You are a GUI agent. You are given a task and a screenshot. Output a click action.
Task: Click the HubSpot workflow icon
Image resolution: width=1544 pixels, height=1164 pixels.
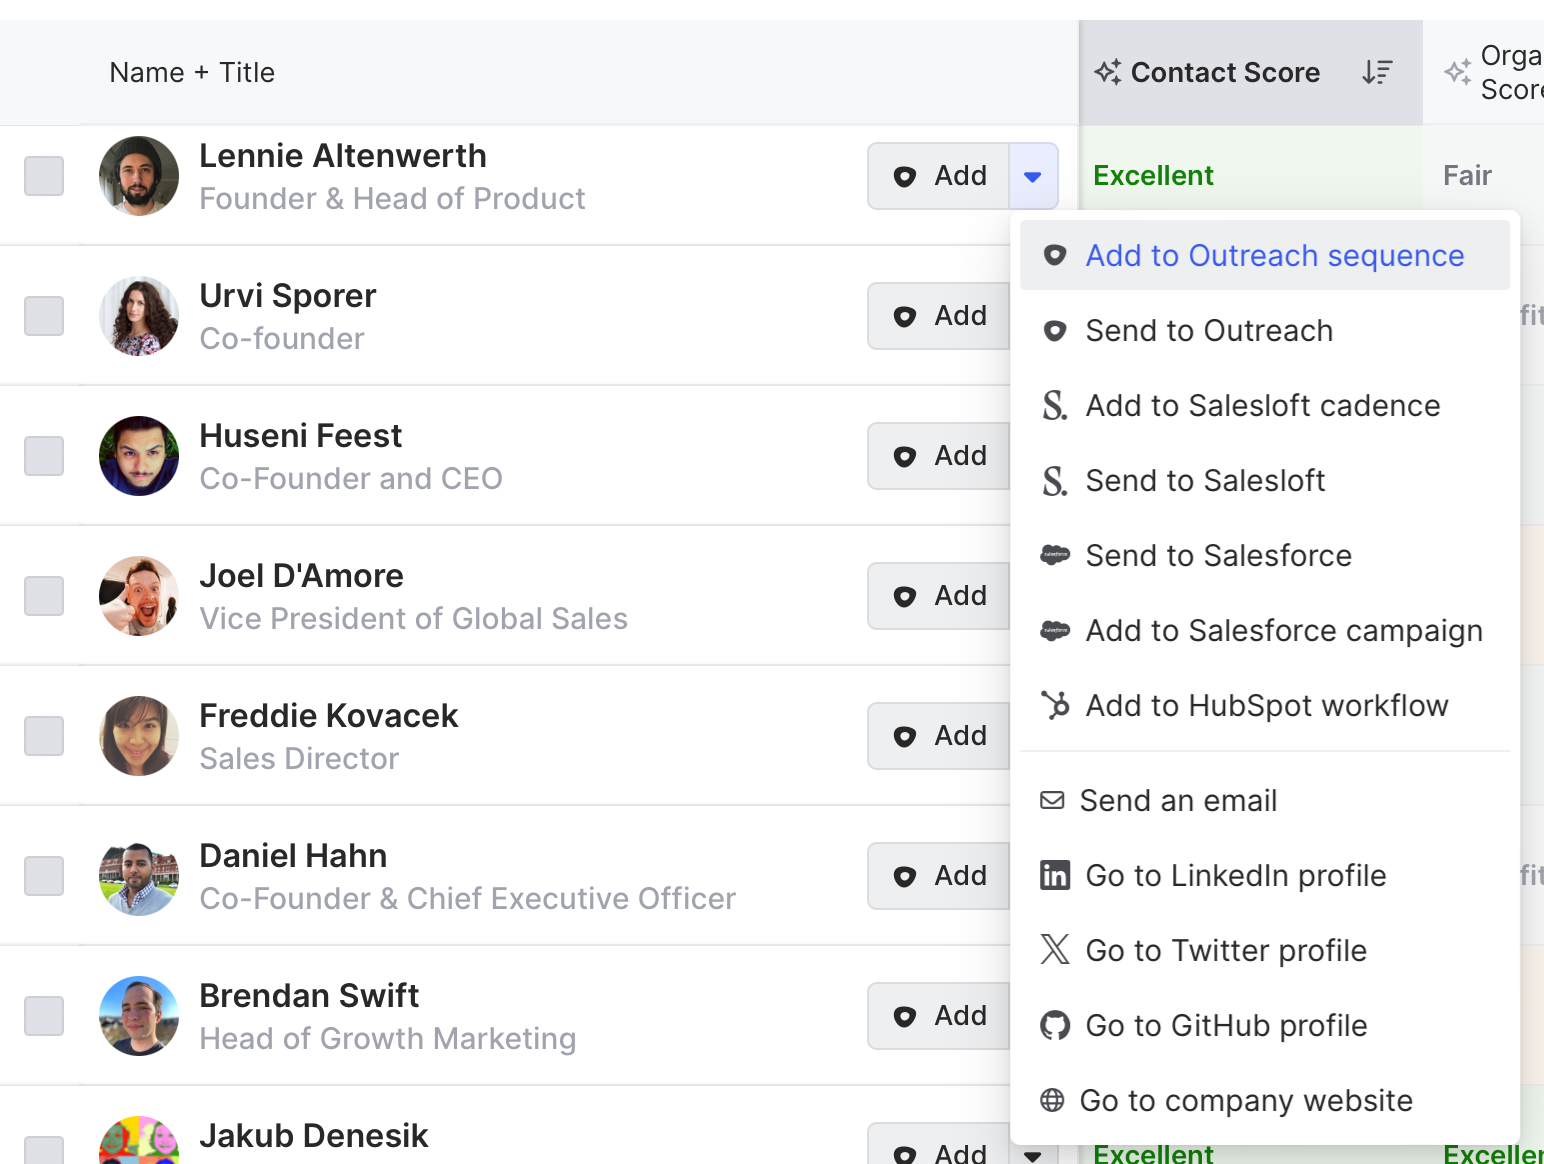click(1055, 706)
